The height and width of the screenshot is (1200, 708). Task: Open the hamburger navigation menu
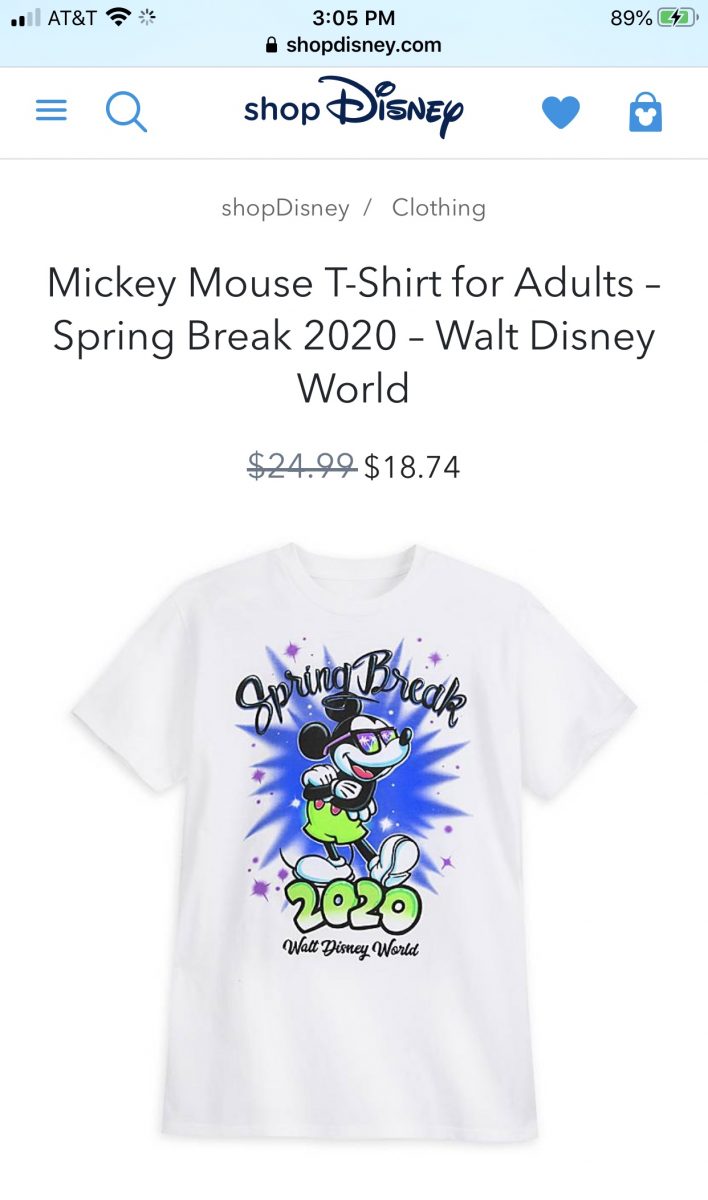click(51, 110)
